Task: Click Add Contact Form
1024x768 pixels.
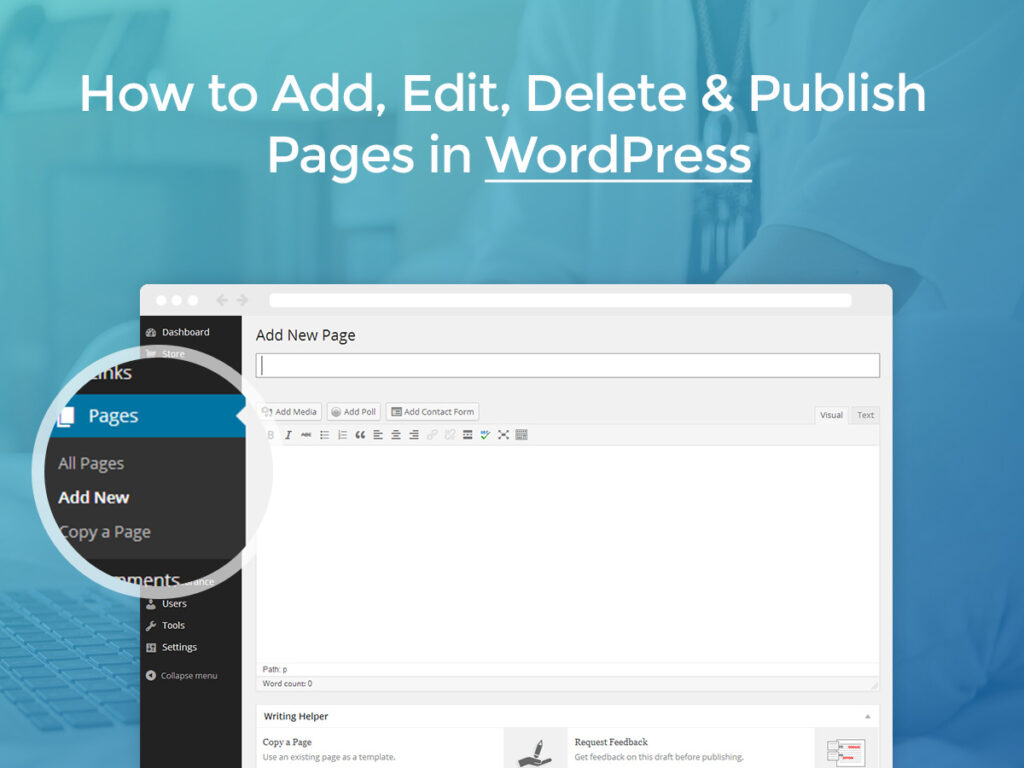Action: pos(432,411)
